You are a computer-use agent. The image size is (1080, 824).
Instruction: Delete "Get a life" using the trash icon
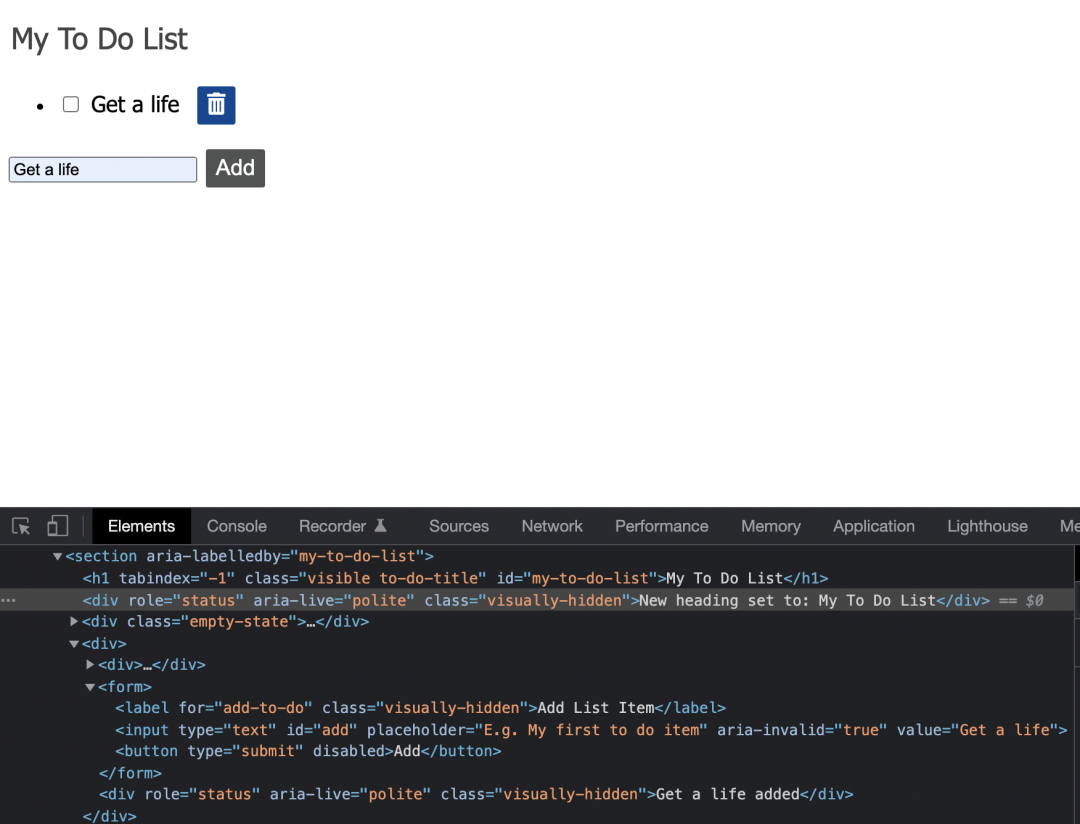tap(216, 105)
